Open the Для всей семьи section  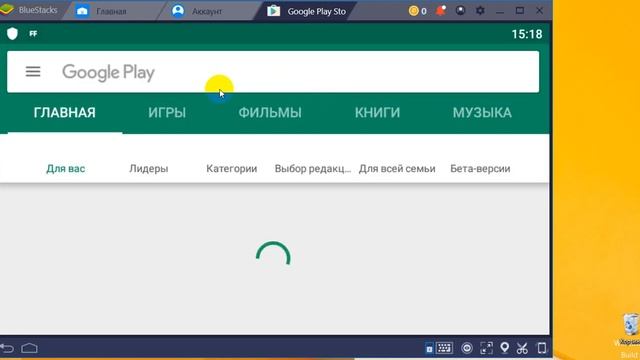[397, 169]
